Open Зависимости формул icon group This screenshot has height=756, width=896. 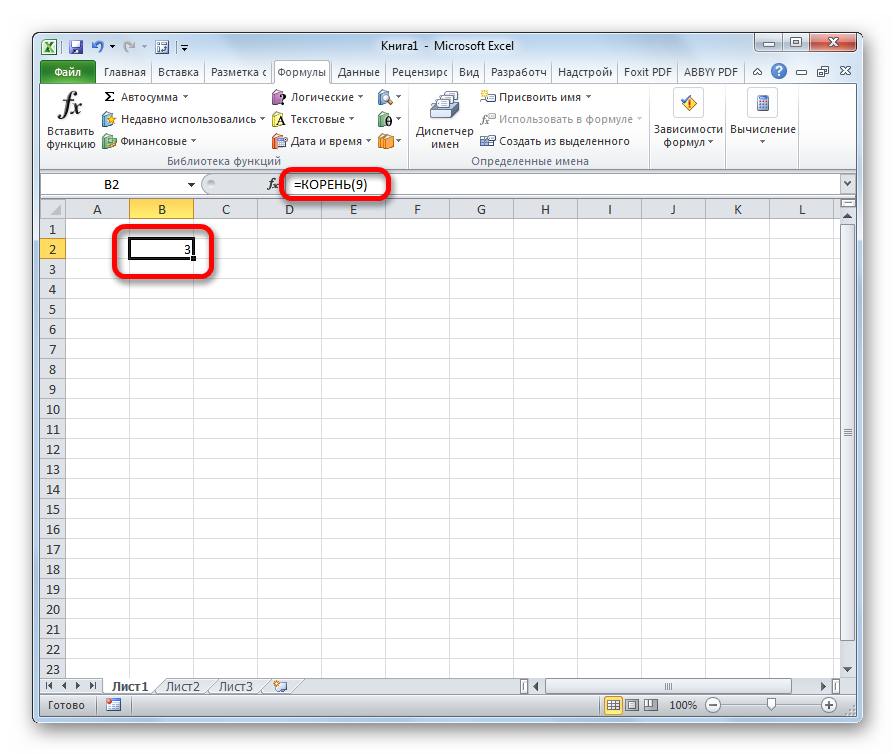click(x=687, y=120)
